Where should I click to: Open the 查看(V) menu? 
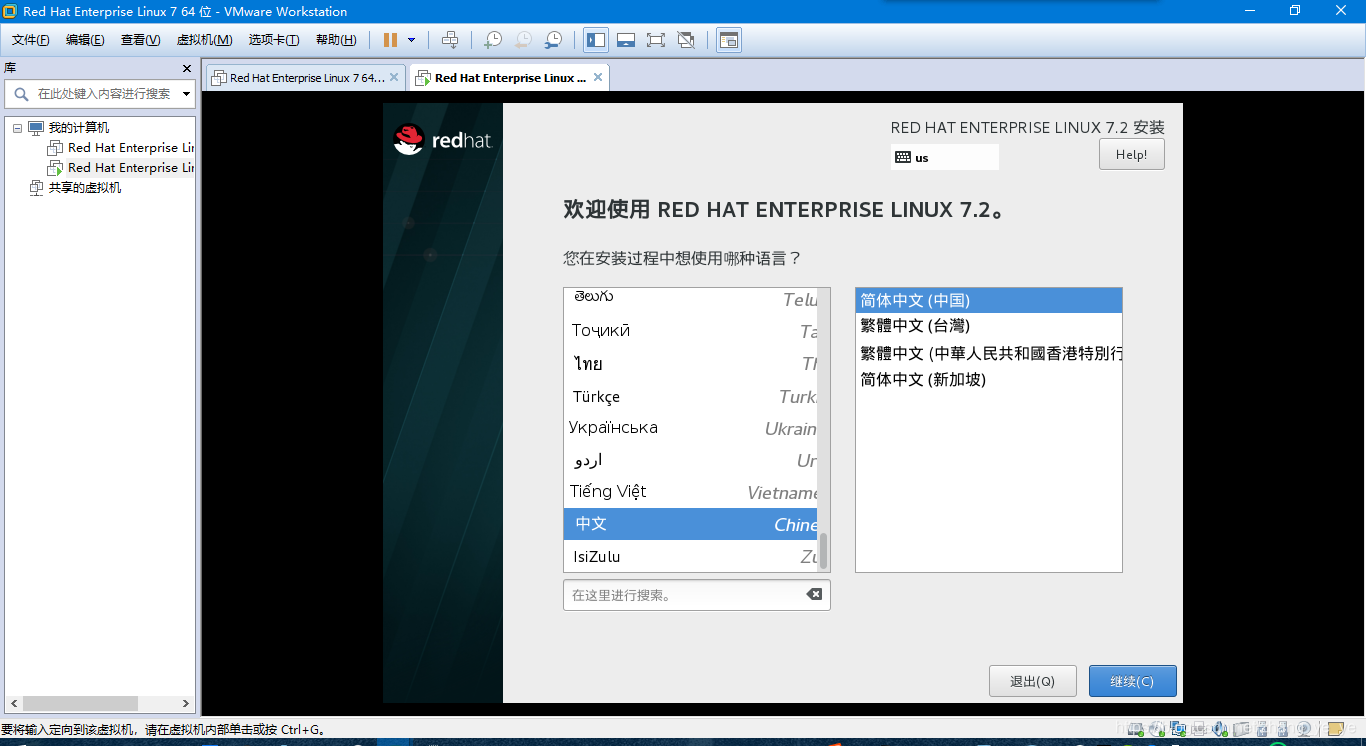point(141,40)
